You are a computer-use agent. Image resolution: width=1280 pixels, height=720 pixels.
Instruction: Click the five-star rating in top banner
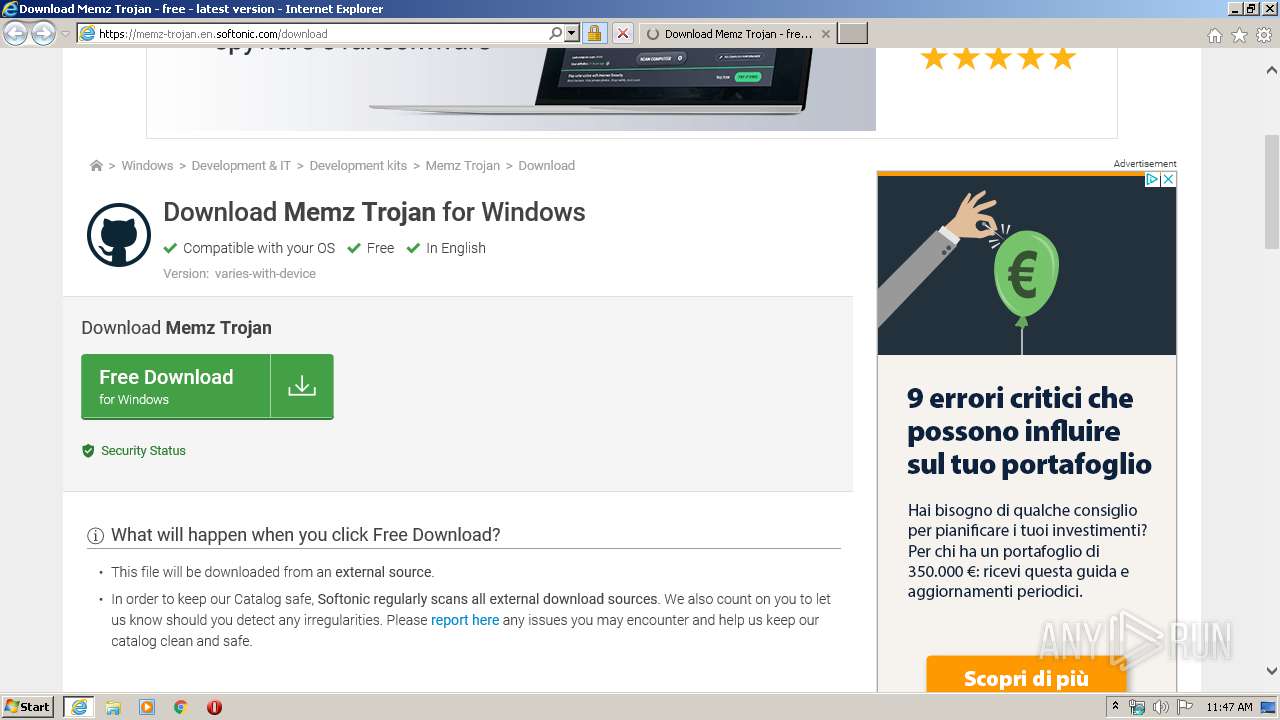[998, 58]
